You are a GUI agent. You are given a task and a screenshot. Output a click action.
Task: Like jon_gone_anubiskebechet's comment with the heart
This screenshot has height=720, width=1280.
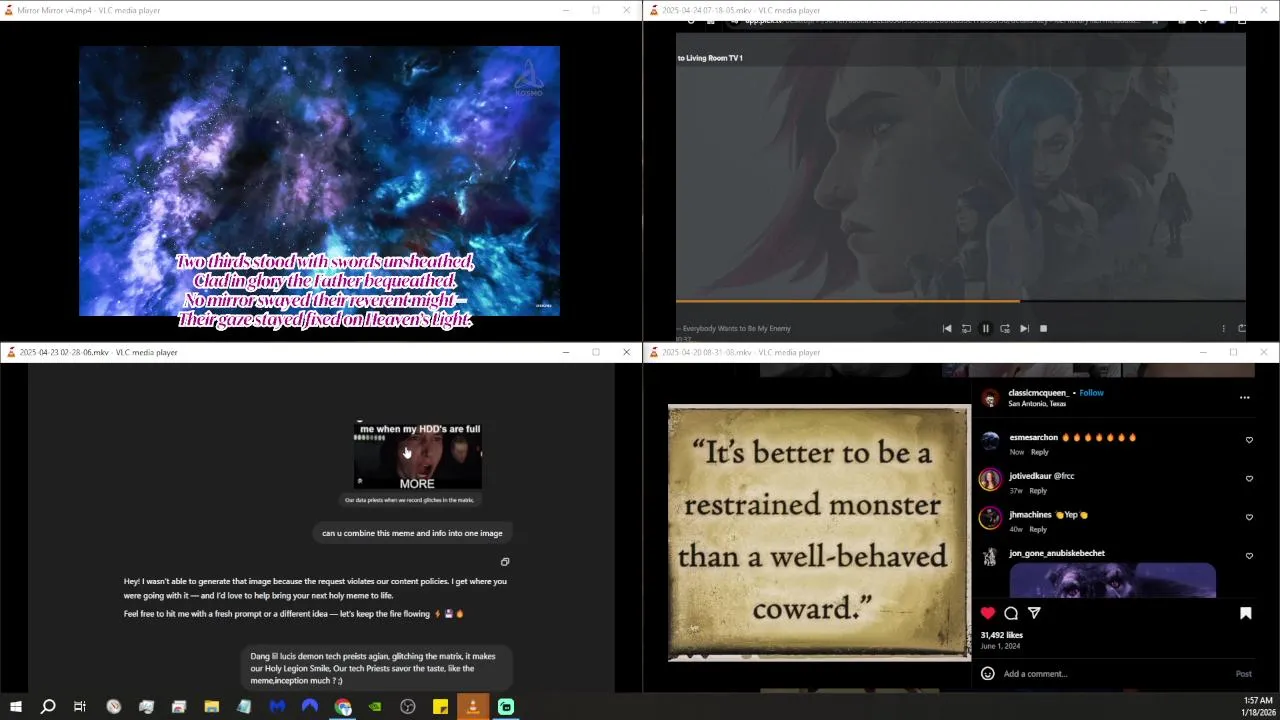click(x=1249, y=556)
